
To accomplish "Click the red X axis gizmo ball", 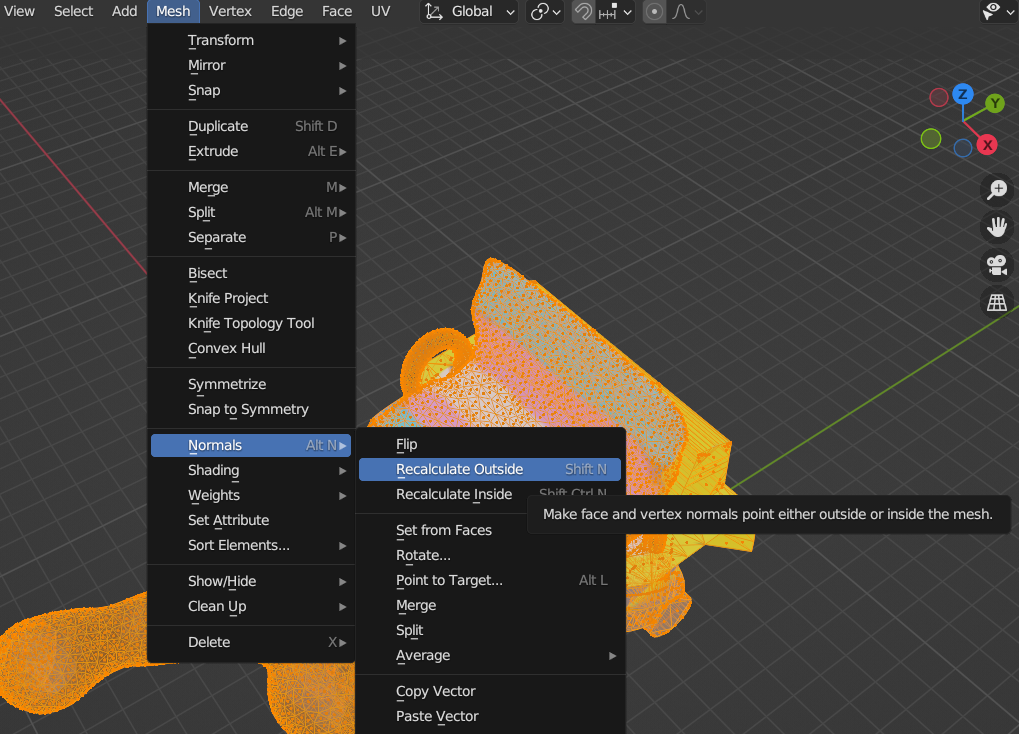I will pos(987,145).
